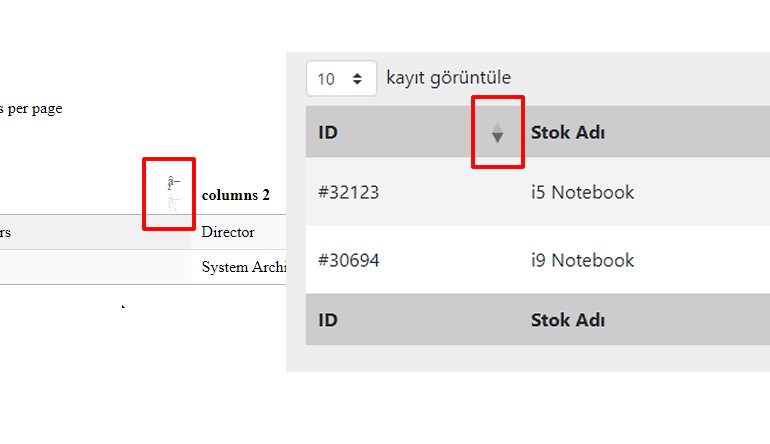
Task: Select the #30694 ID cell
Action: (348, 260)
